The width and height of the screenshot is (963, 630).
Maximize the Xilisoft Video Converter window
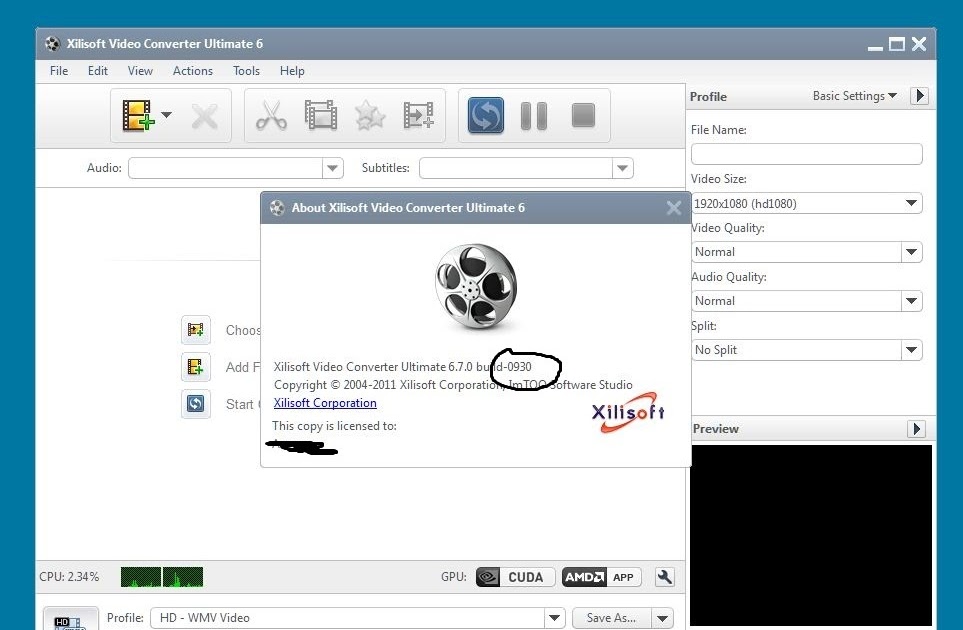(x=897, y=44)
